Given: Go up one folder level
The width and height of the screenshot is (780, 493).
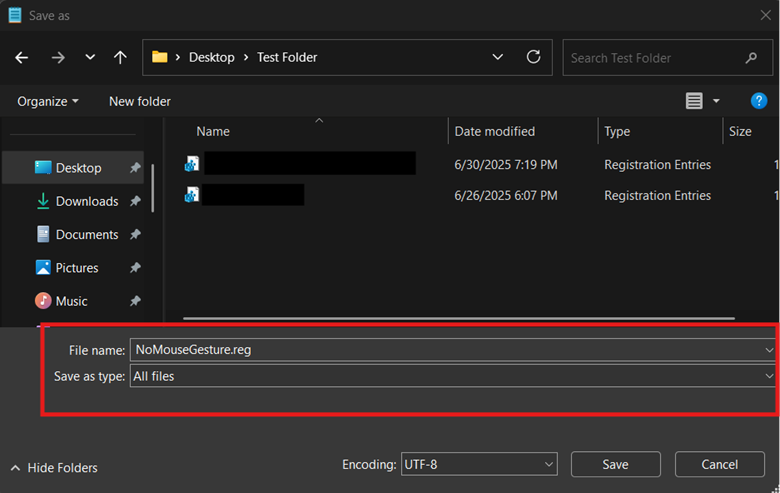Looking at the screenshot, I should pyautogui.click(x=120, y=58).
